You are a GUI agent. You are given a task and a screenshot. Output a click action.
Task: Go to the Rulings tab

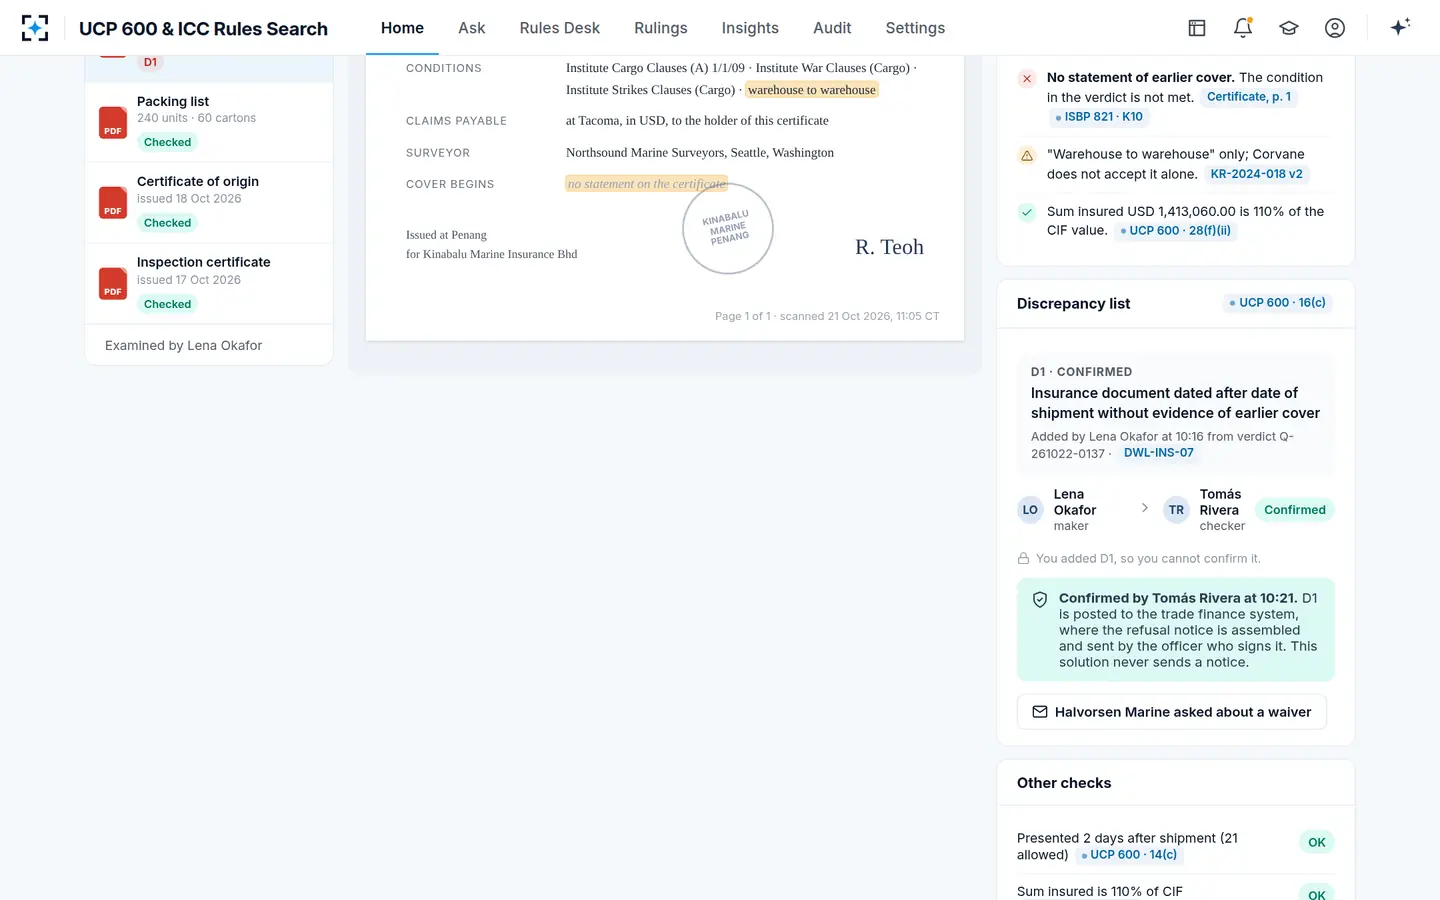pyautogui.click(x=661, y=28)
